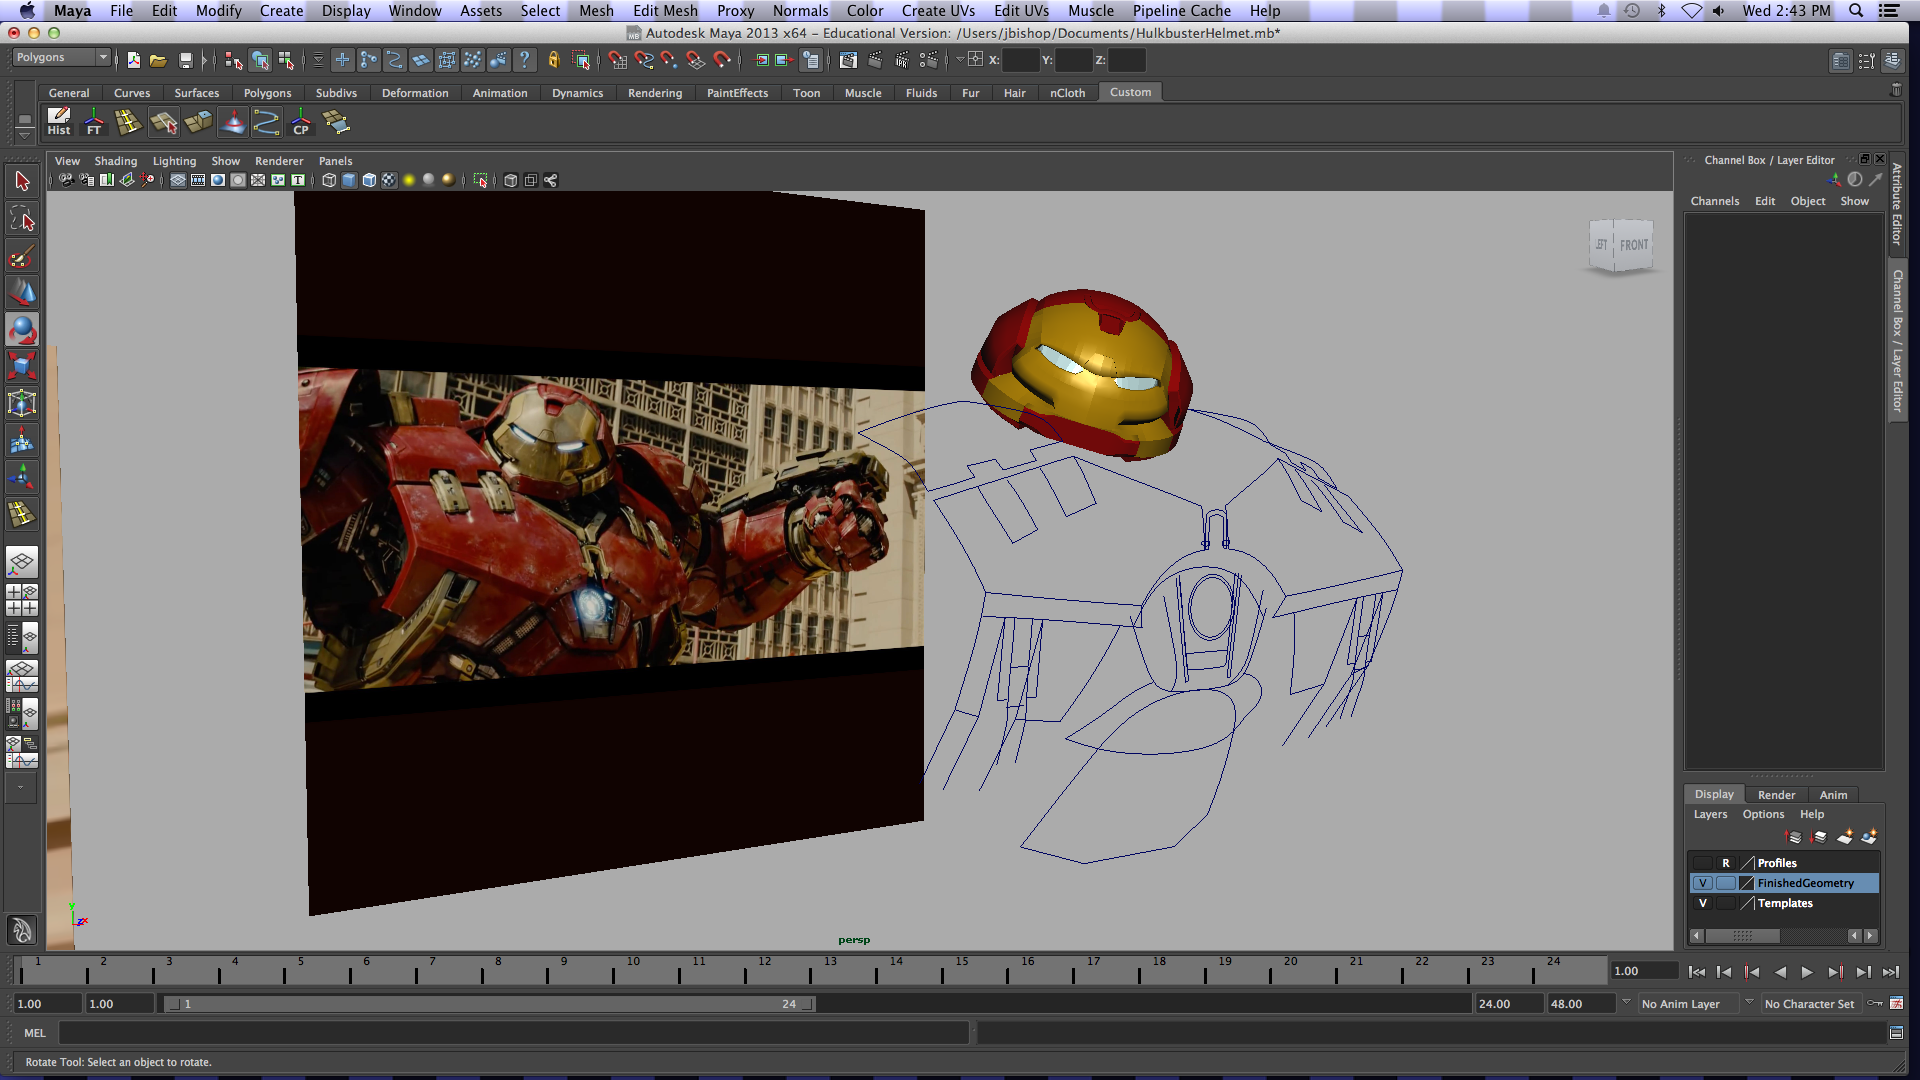Click the color swatch of Profiles layer

(x=1747, y=863)
